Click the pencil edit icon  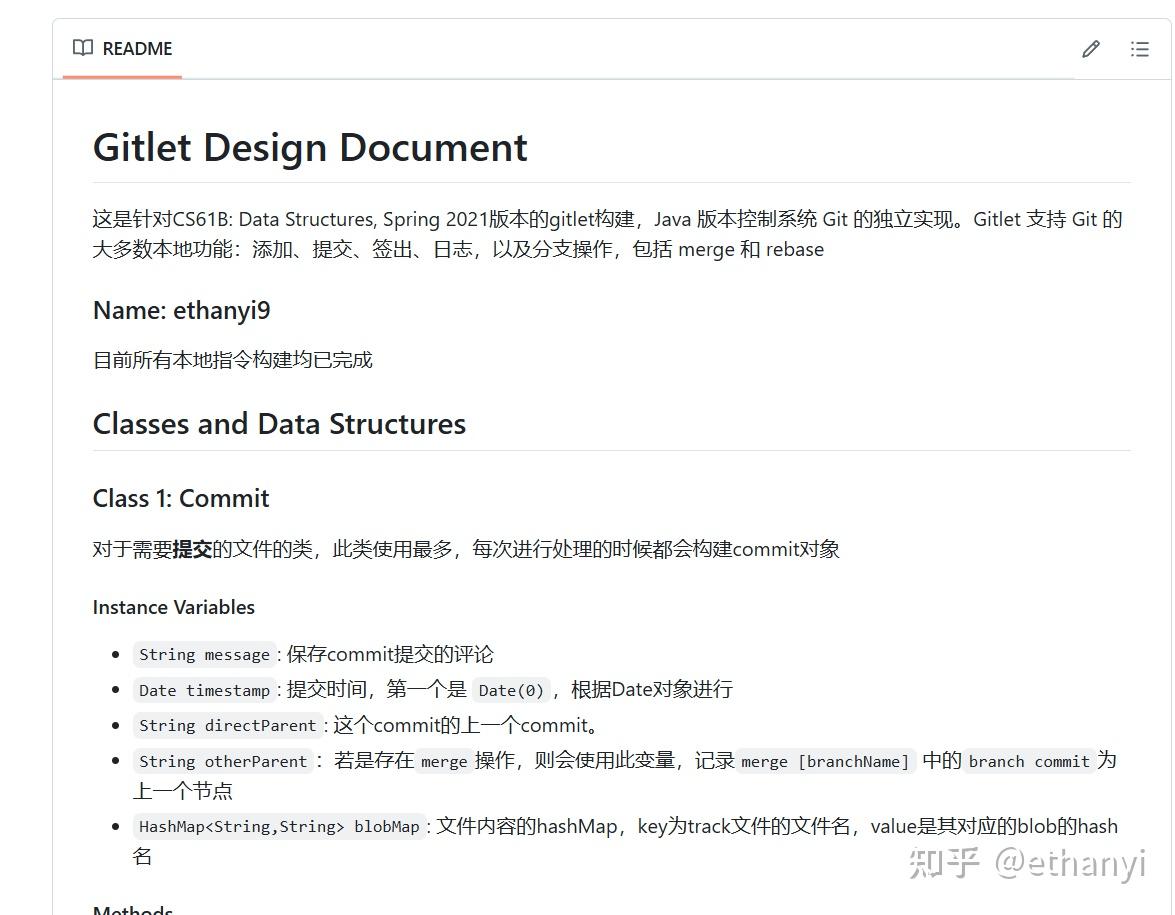(x=1091, y=49)
